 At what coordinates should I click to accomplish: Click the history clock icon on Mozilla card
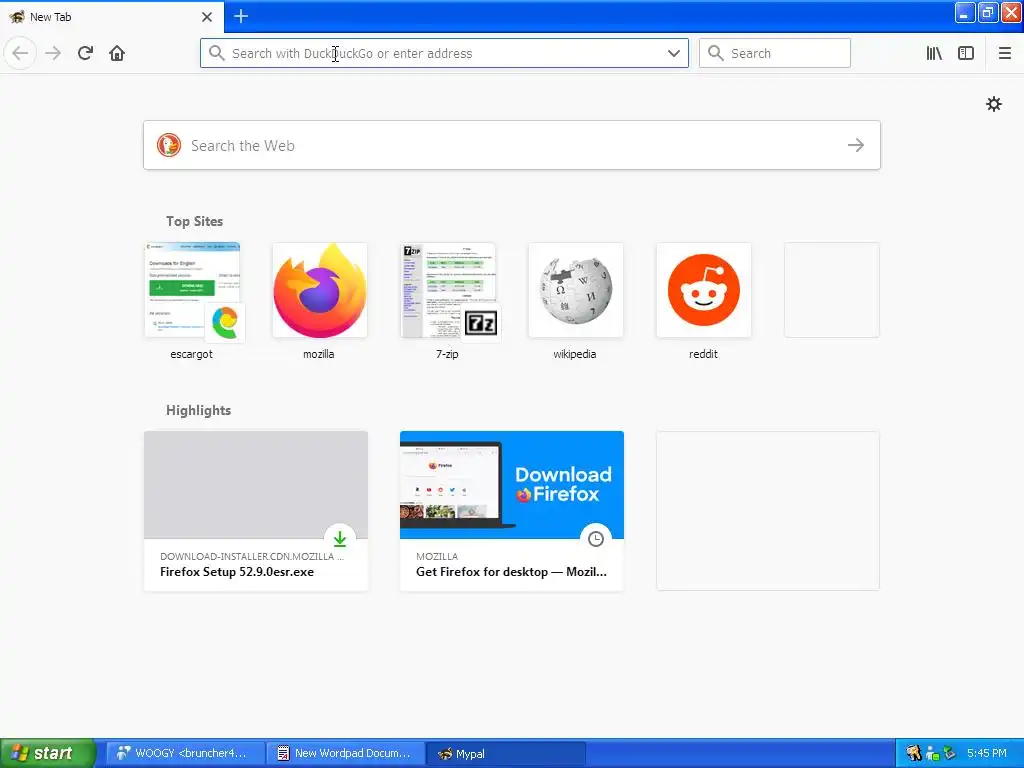click(x=596, y=539)
